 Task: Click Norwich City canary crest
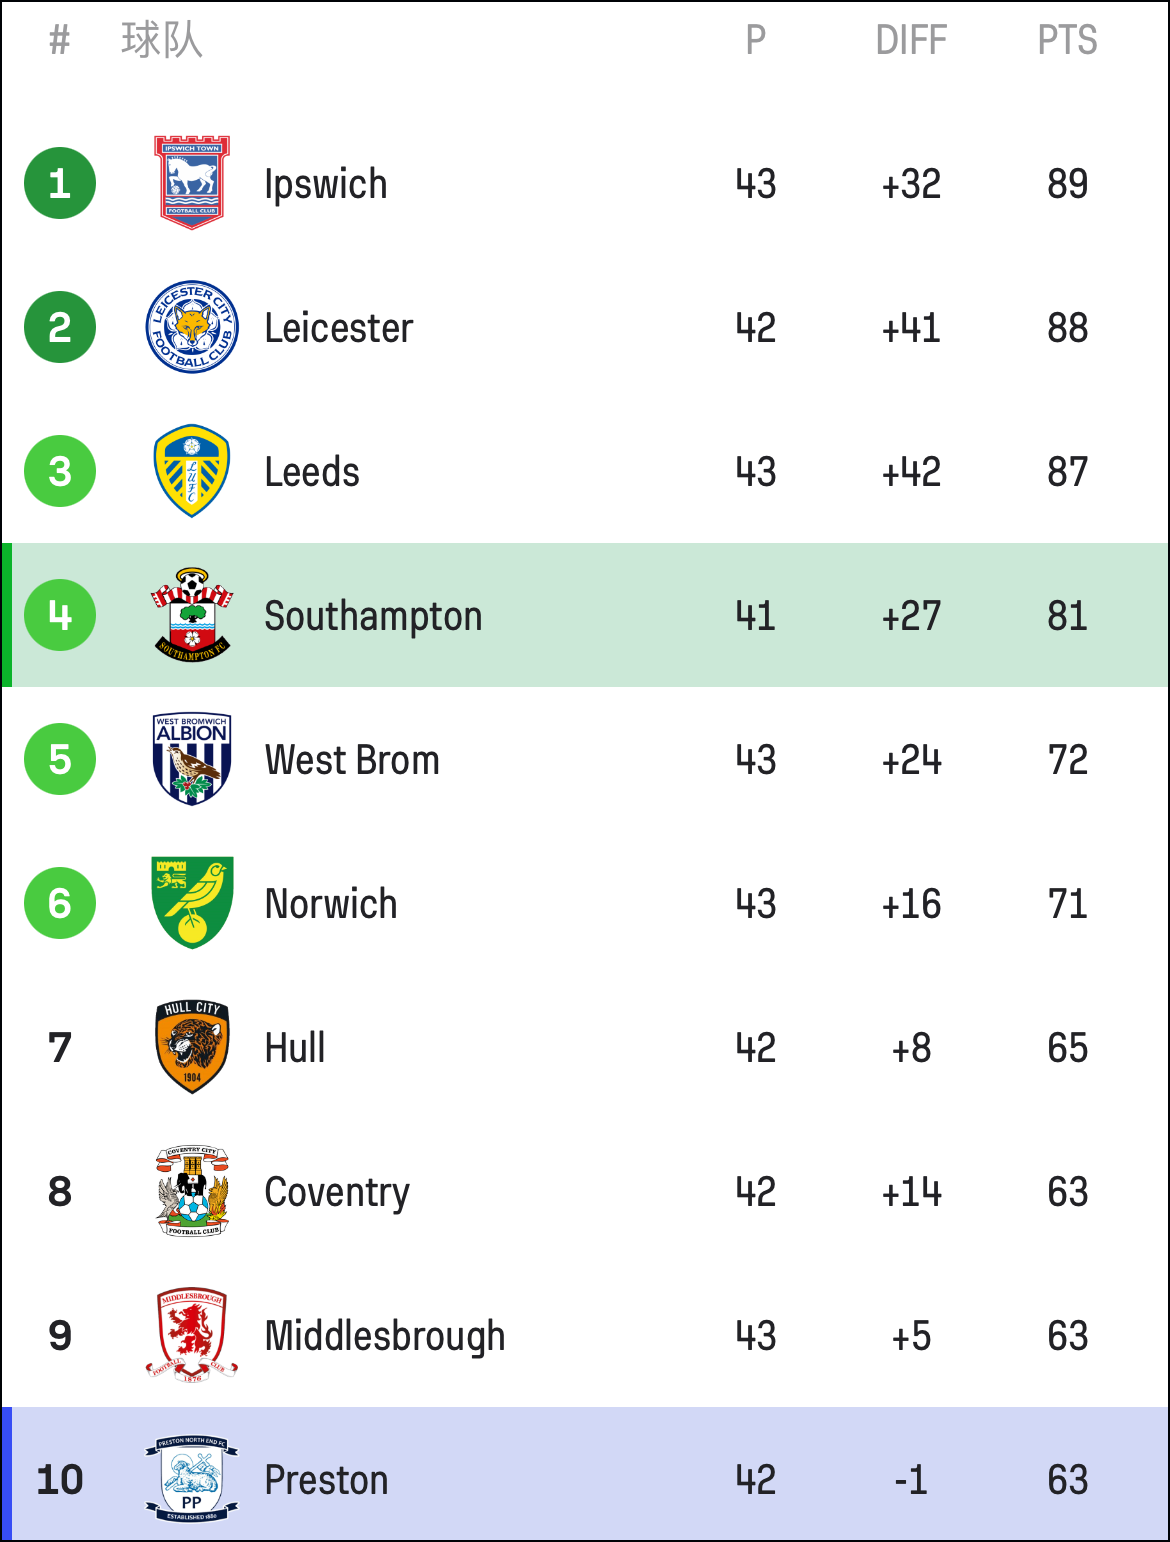(x=192, y=903)
